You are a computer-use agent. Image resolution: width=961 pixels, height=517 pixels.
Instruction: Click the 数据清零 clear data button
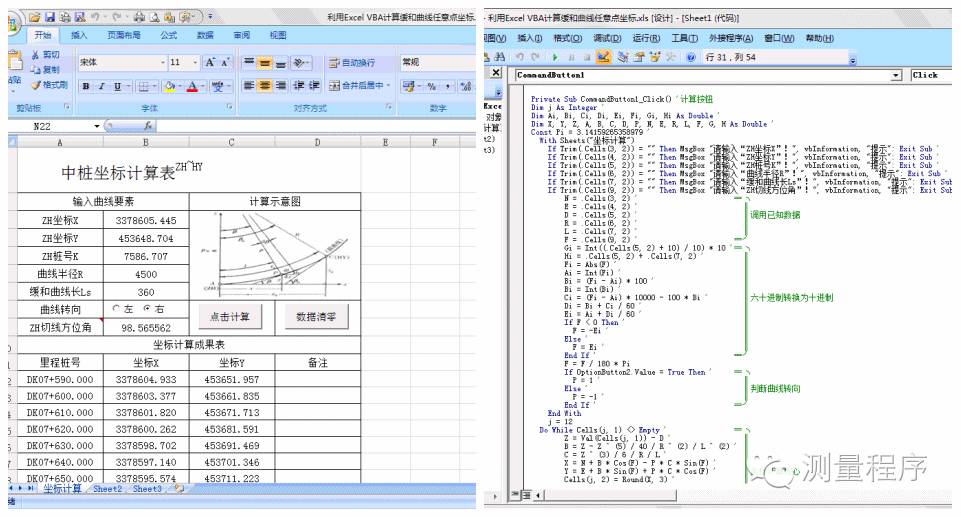(316, 317)
